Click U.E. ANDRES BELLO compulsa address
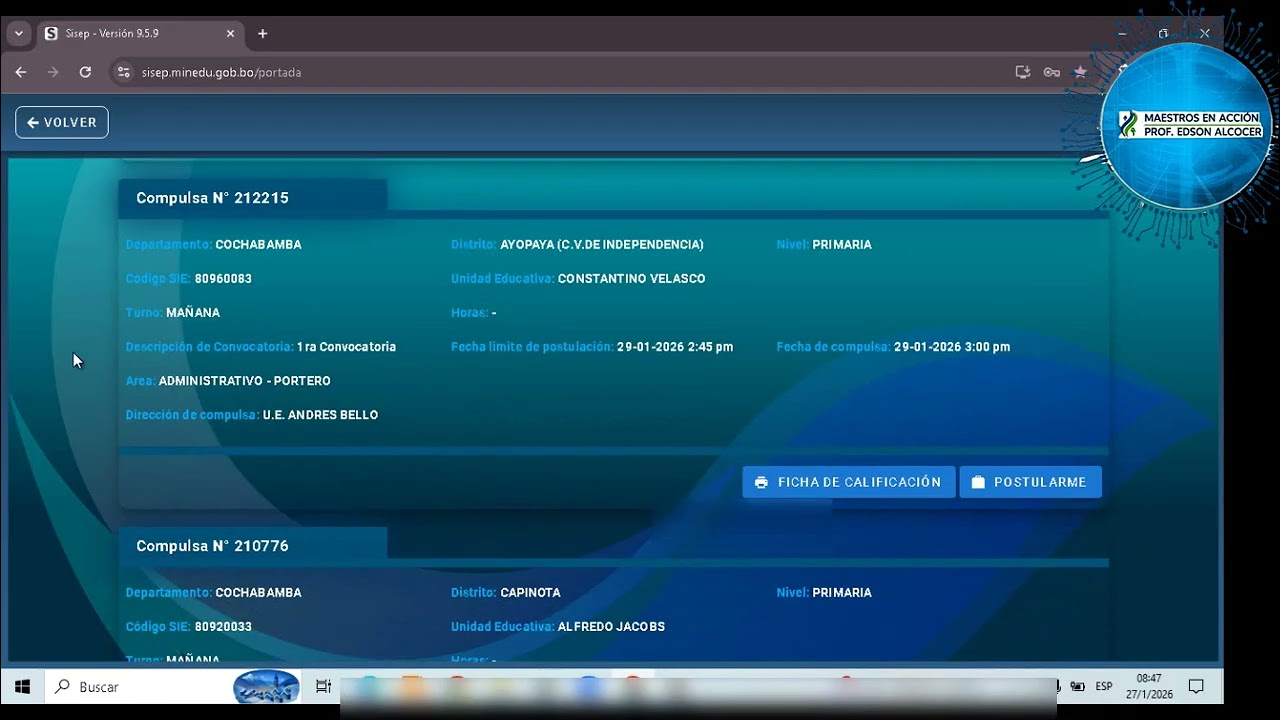 click(x=320, y=415)
